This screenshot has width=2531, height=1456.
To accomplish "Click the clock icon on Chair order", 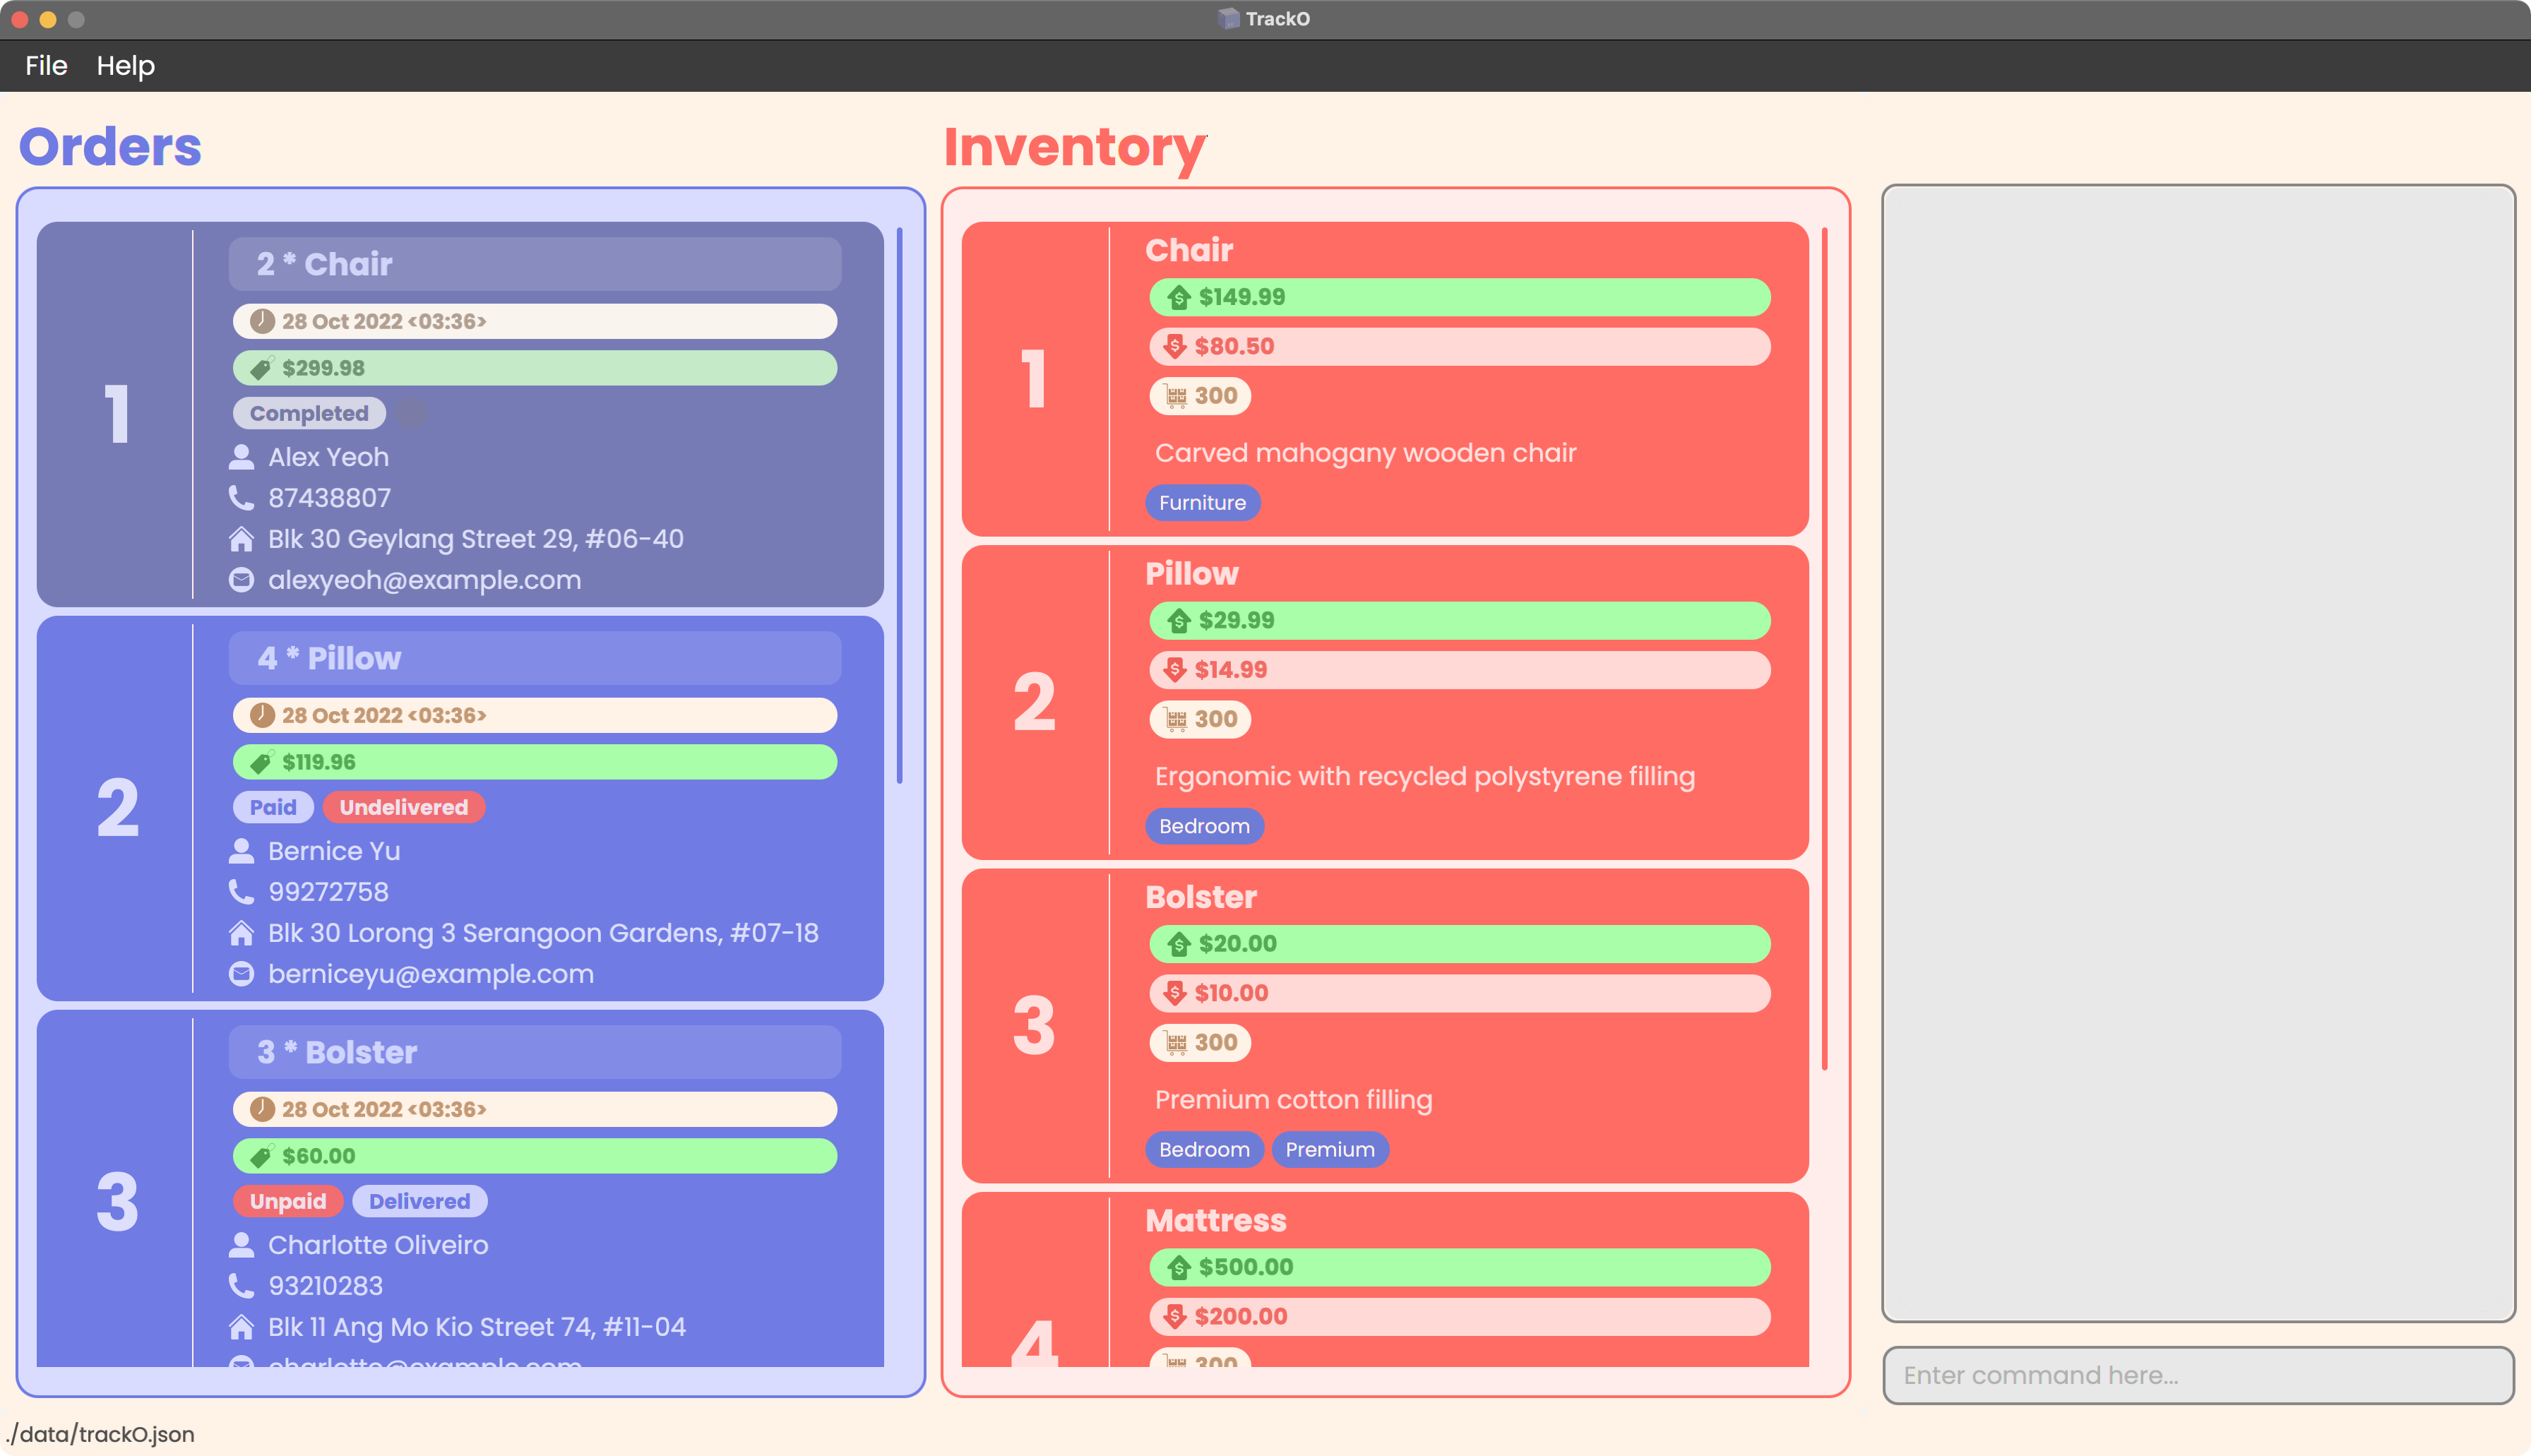I will pyautogui.click(x=262, y=321).
